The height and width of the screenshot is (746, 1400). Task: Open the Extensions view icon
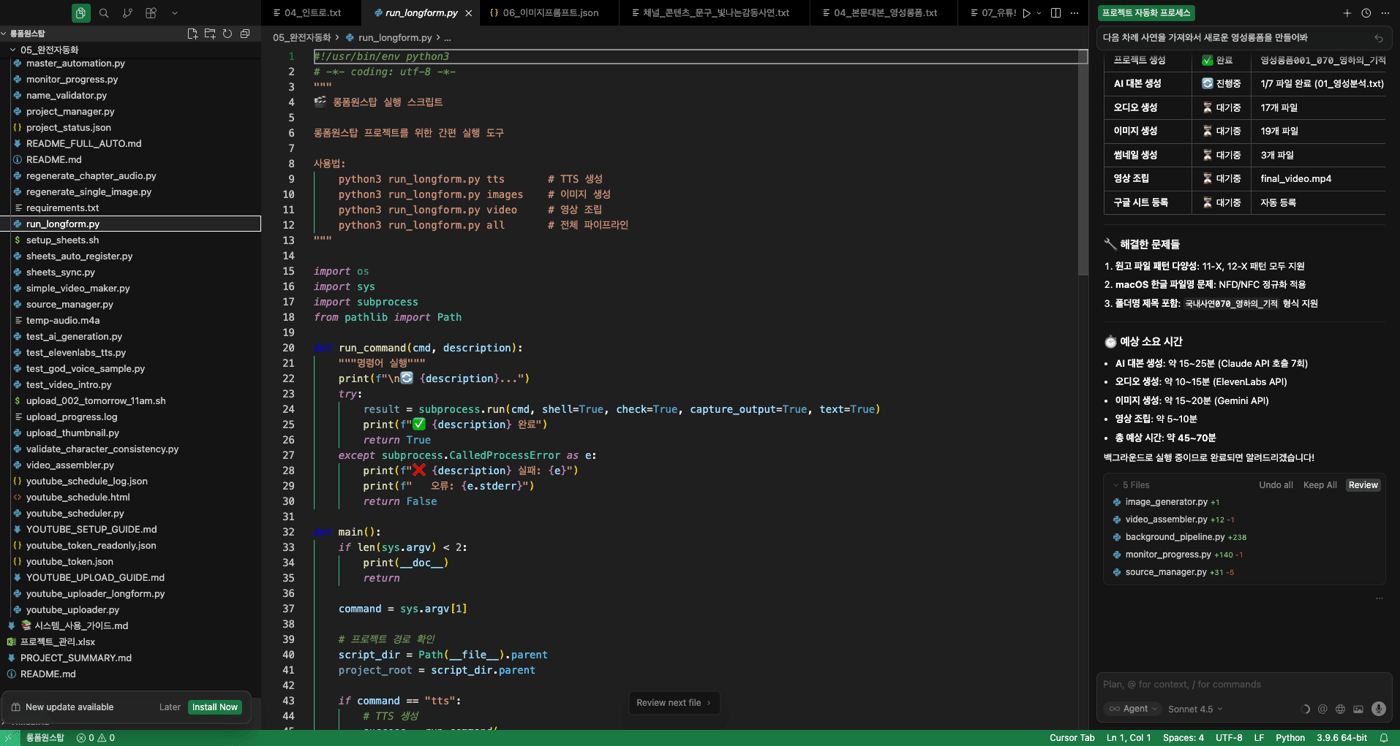(x=151, y=13)
